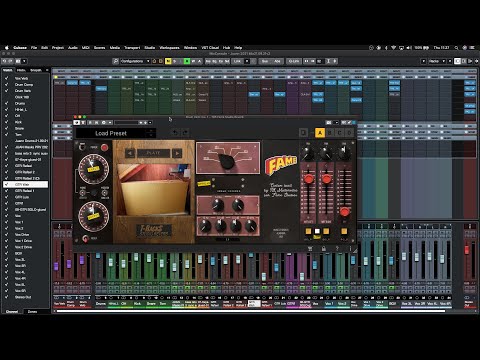Deactivate all Mute states (yellow M)
Screen dimensions: 480x360
coord(168,61)
